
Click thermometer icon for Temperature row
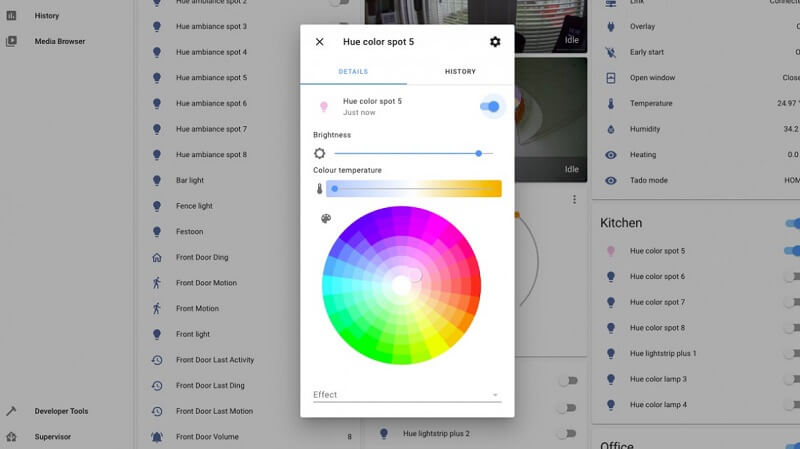click(x=611, y=104)
